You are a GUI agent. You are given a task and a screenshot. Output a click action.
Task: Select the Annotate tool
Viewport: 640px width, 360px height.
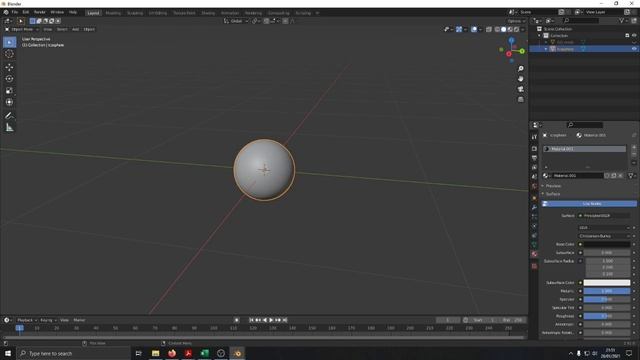point(9,116)
